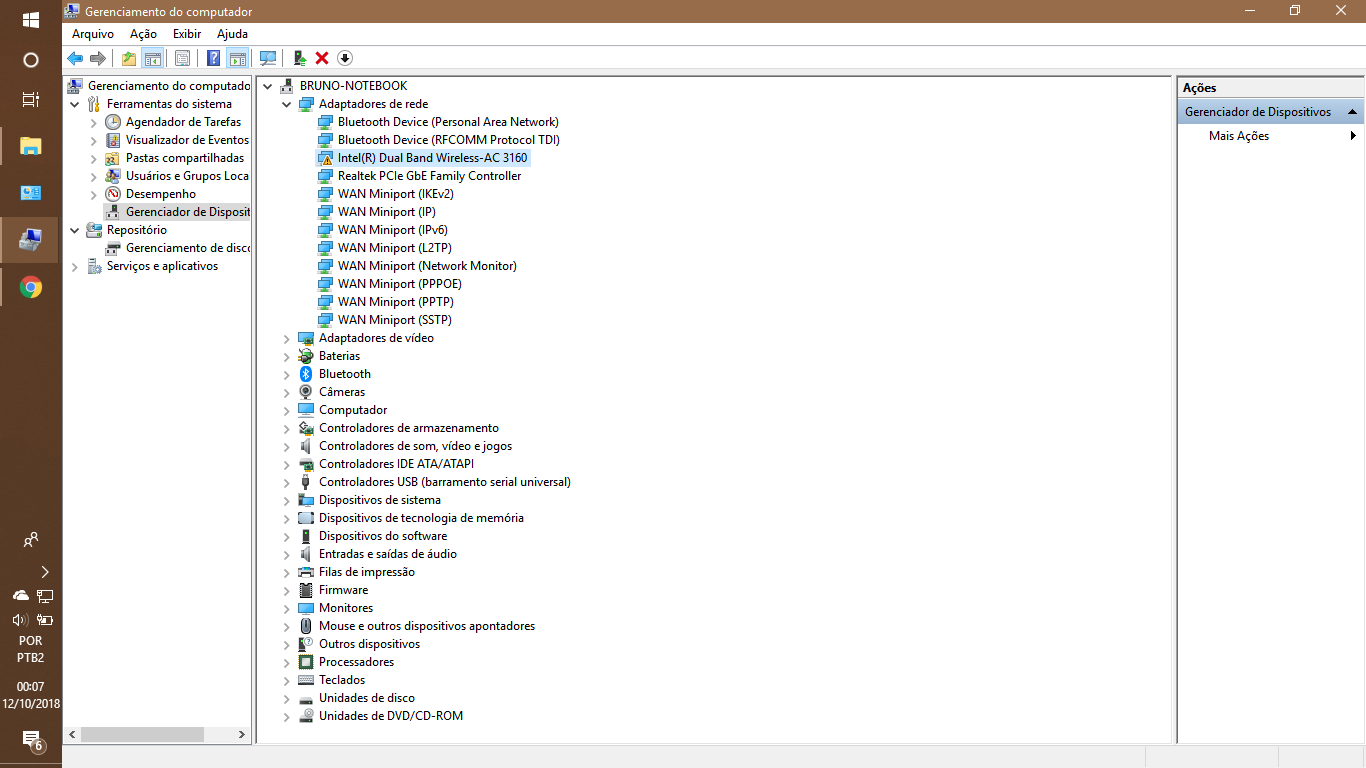Viewport: 1366px width, 768px height.
Task: Click the down-arrow disable device icon
Action: [345, 58]
